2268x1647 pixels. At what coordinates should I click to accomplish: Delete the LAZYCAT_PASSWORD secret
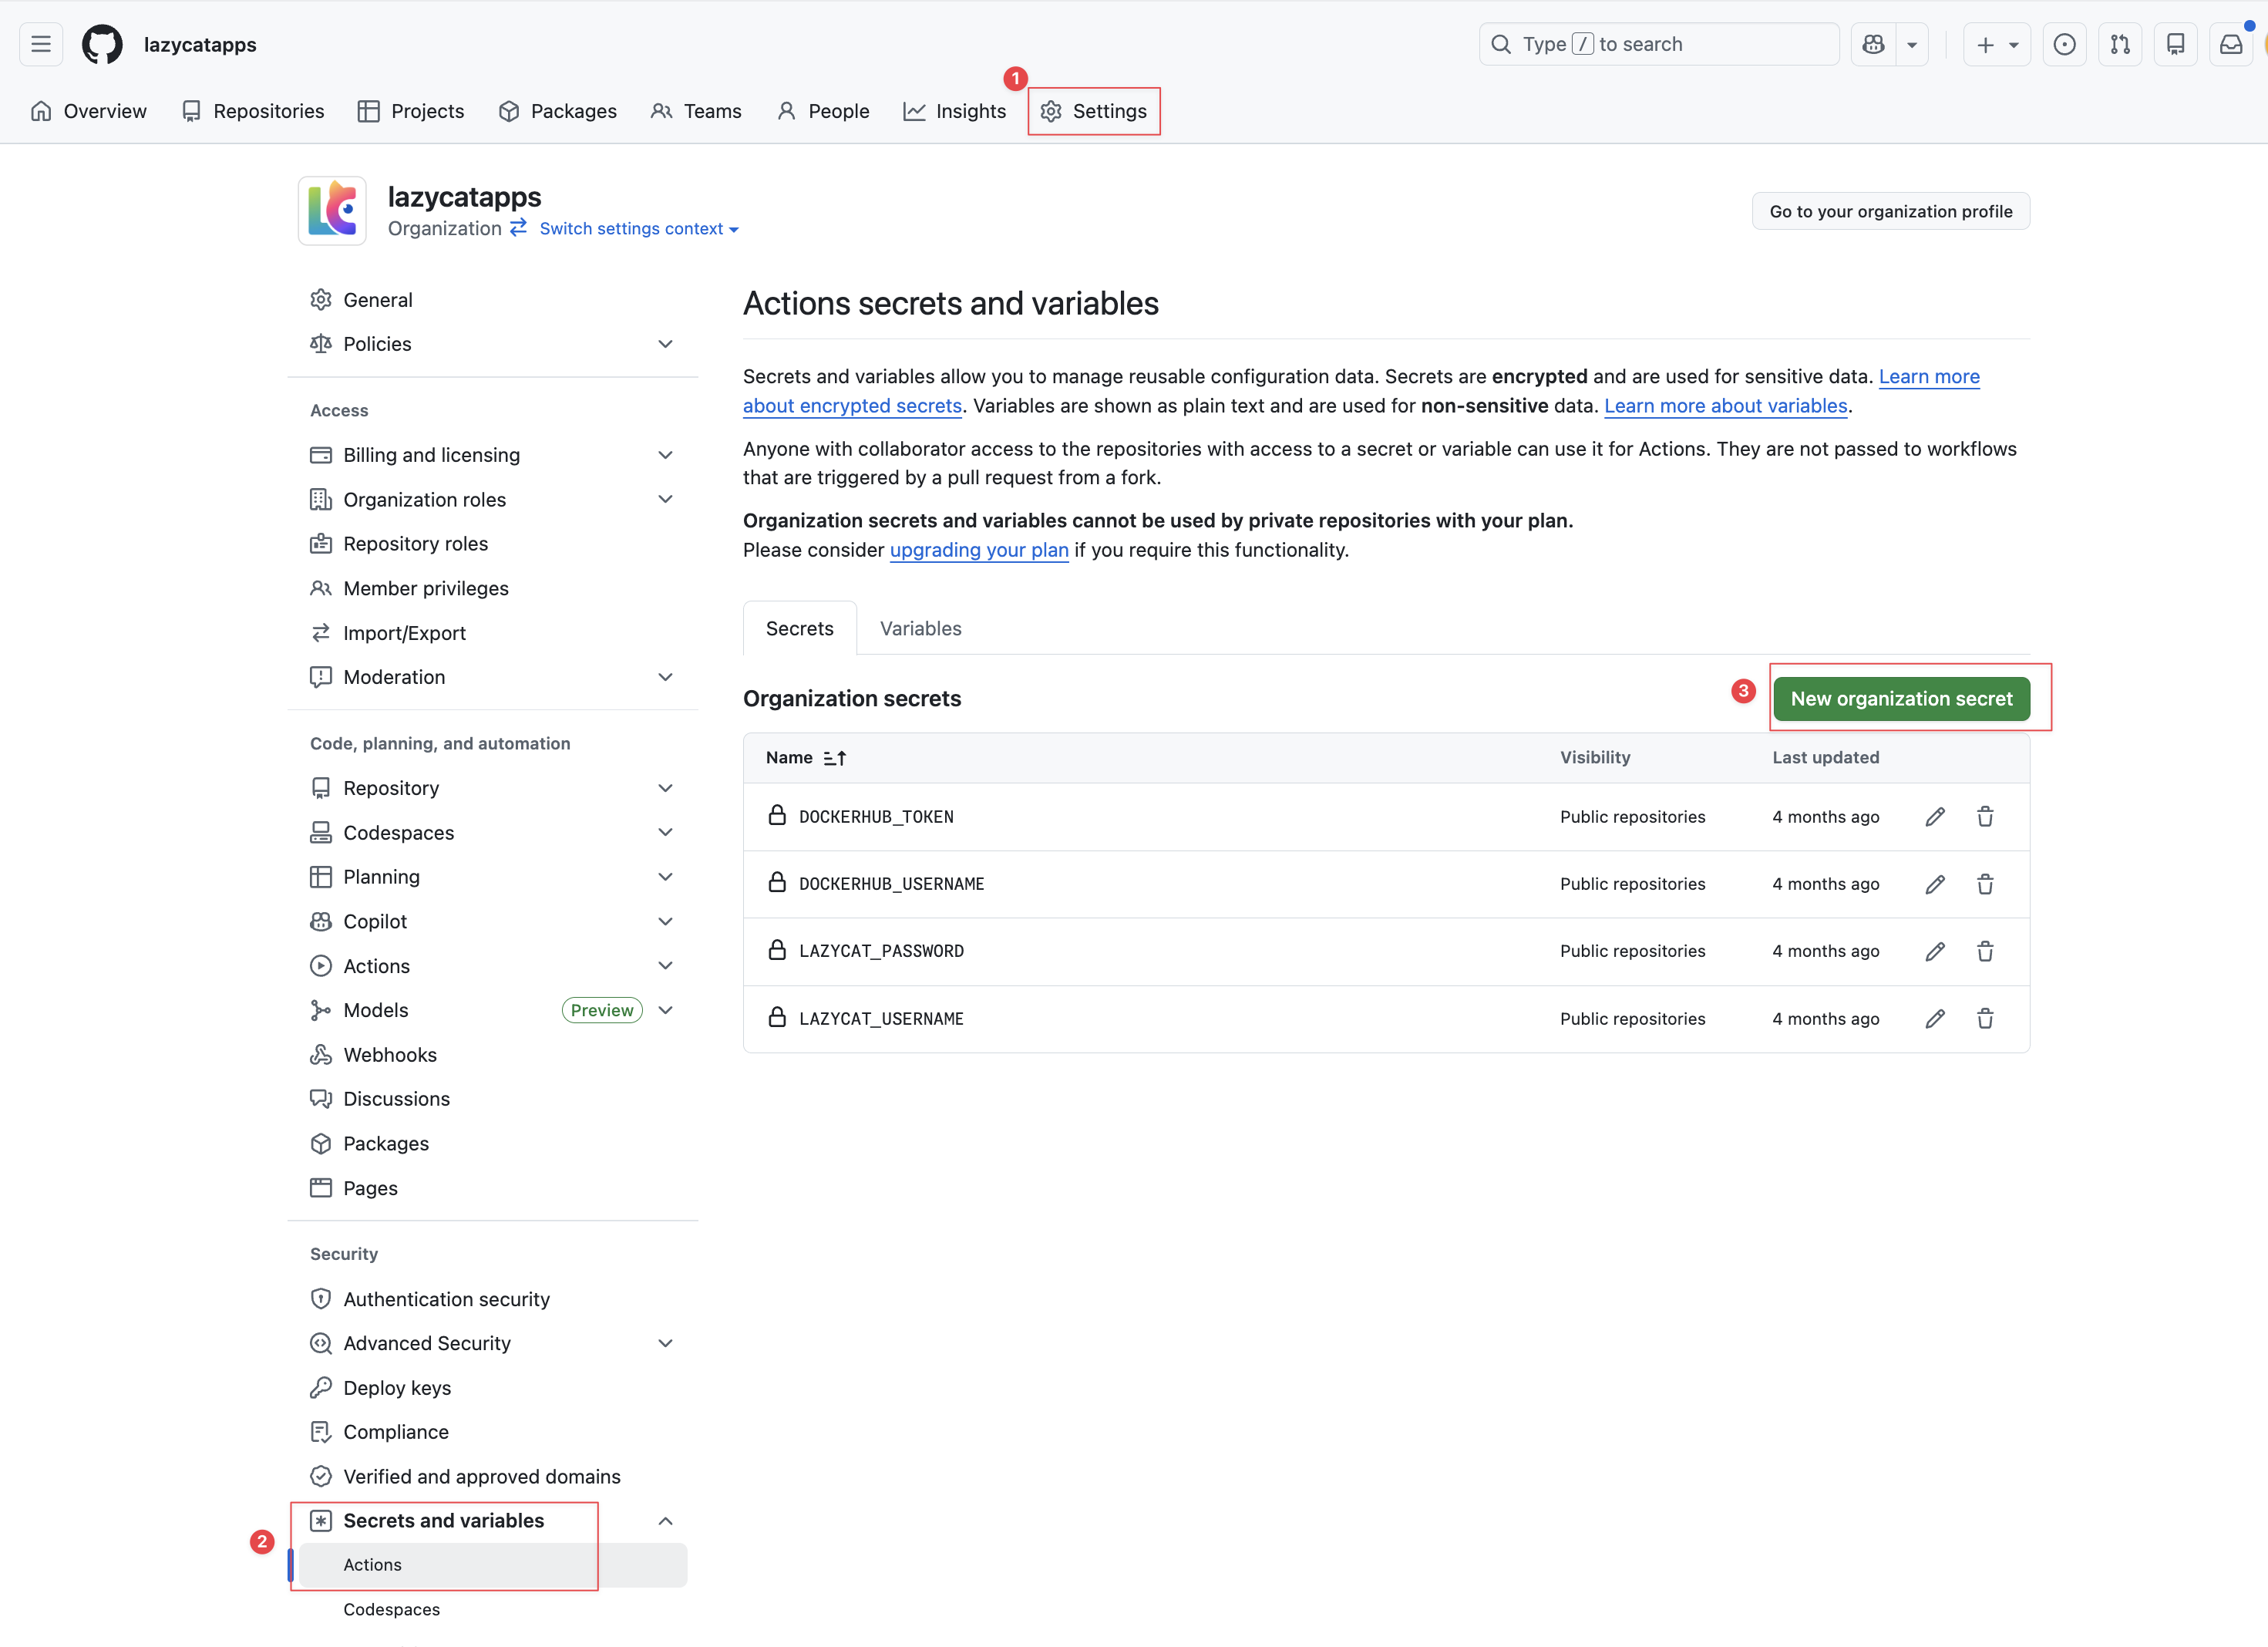[x=1985, y=951]
